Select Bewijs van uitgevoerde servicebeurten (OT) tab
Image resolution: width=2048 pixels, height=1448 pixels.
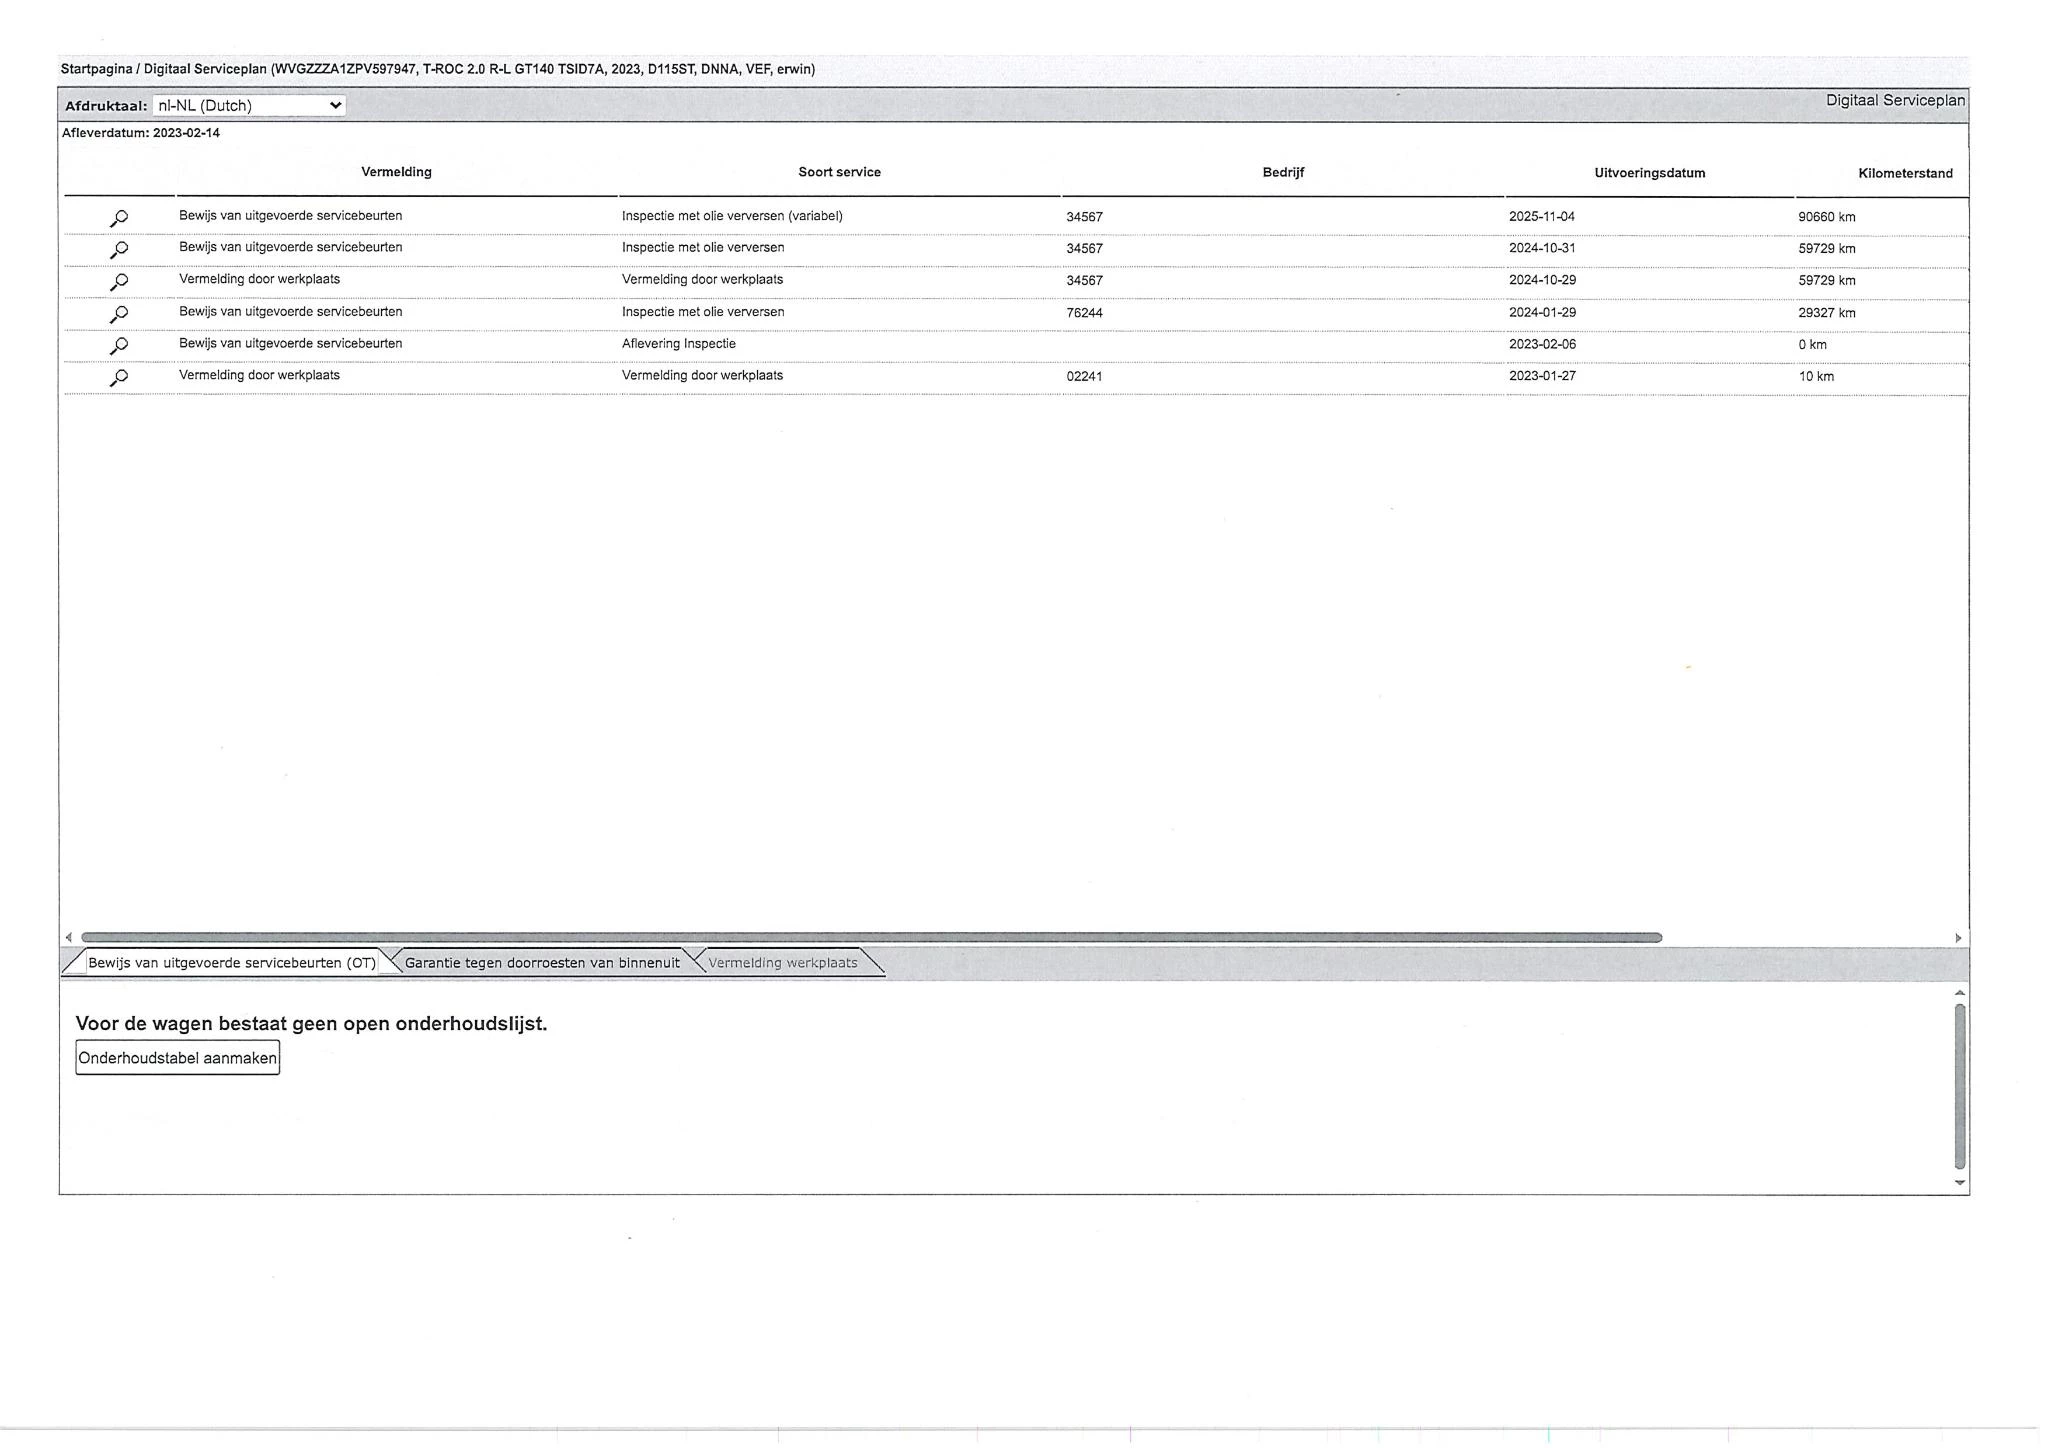pos(232,963)
